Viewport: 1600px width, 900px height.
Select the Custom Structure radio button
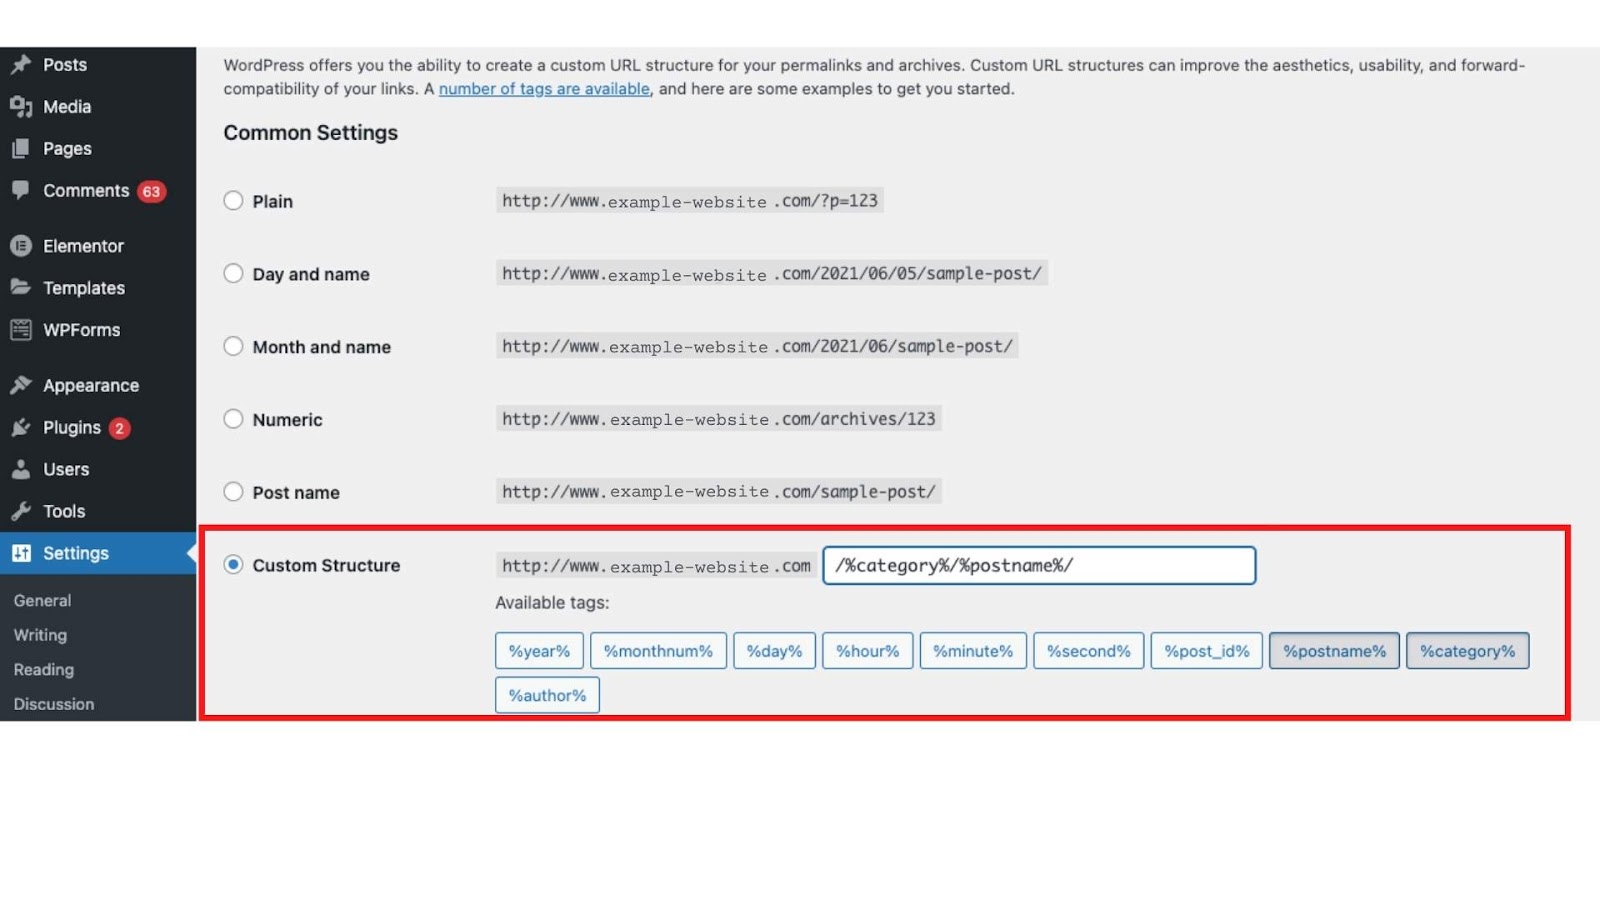click(x=233, y=565)
